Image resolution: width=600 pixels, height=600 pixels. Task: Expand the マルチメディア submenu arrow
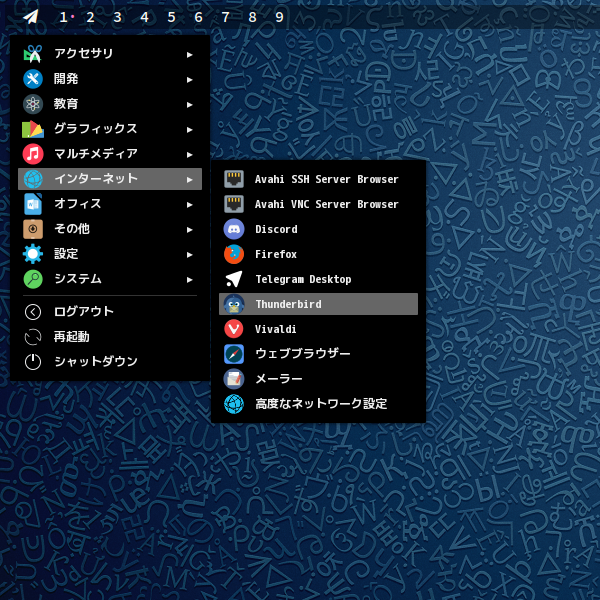point(189,154)
